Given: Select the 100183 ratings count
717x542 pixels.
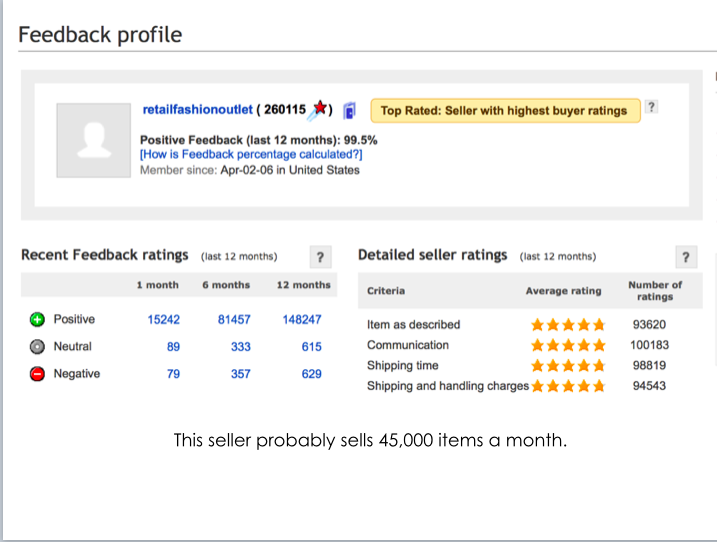Looking at the screenshot, I should 649,345.
